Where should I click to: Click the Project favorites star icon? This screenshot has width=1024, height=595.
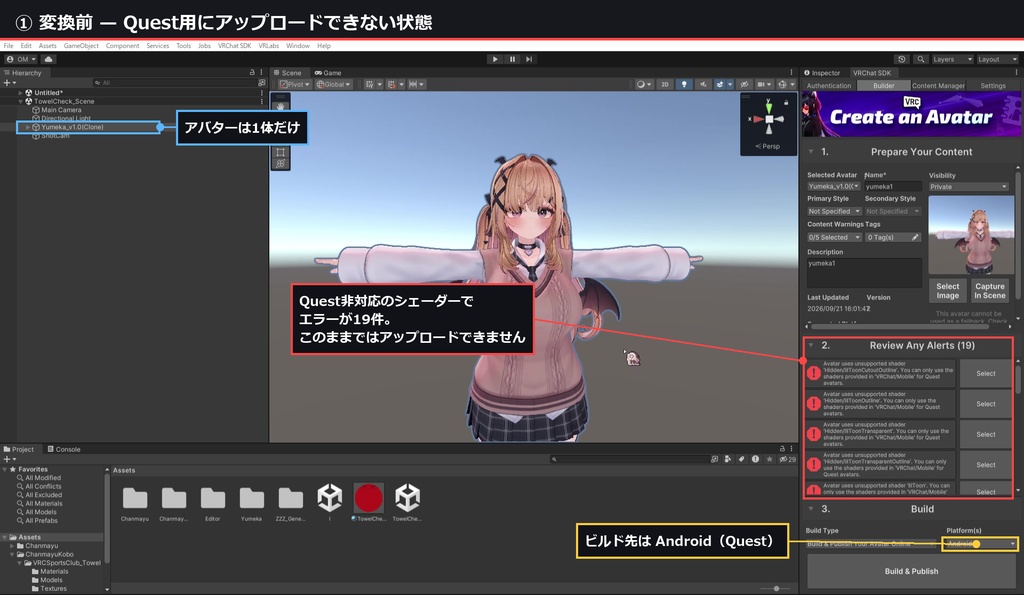pos(769,459)
